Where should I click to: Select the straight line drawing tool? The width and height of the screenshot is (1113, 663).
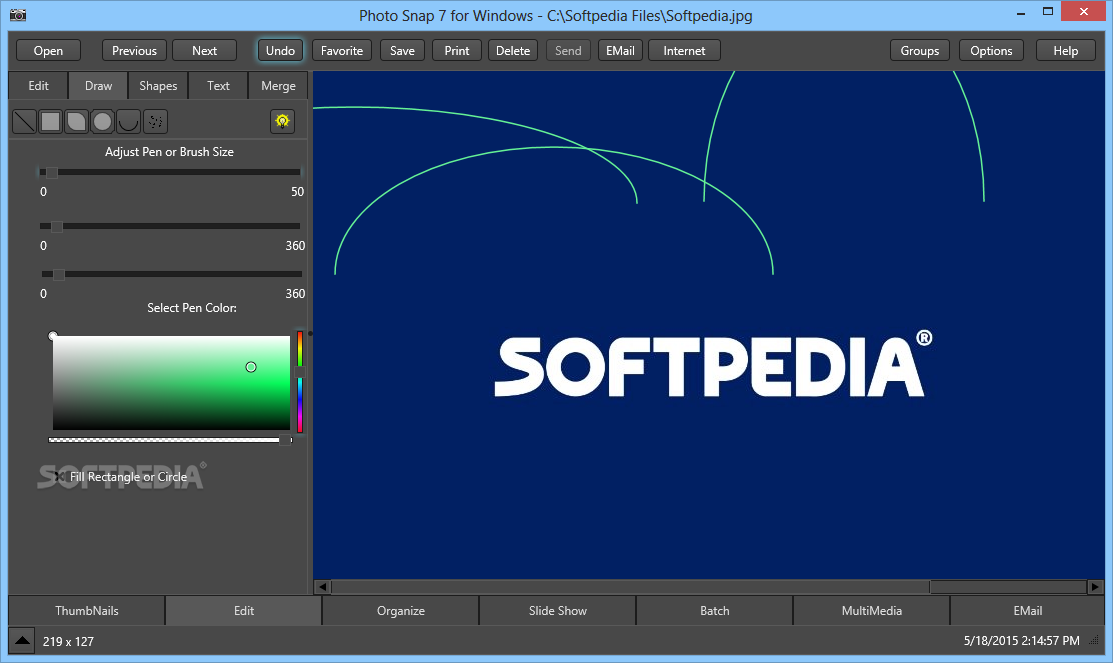[x=24, y=121]
